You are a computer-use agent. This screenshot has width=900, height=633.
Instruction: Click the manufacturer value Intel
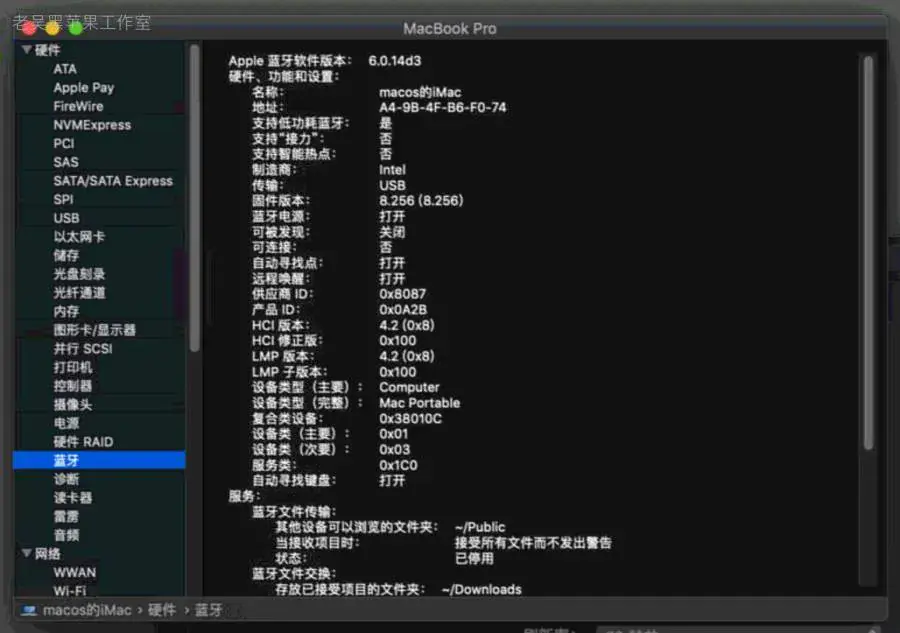[x=392, y=170]
